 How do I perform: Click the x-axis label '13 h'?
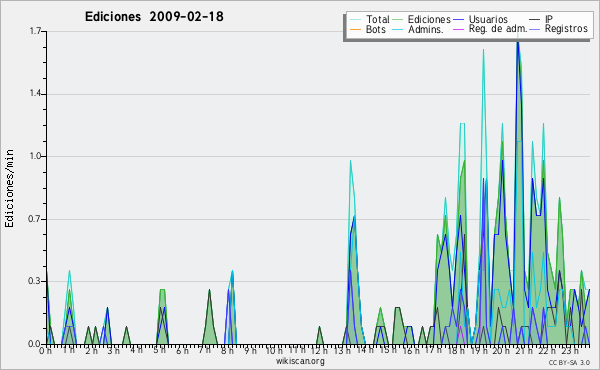pos(342,351)
